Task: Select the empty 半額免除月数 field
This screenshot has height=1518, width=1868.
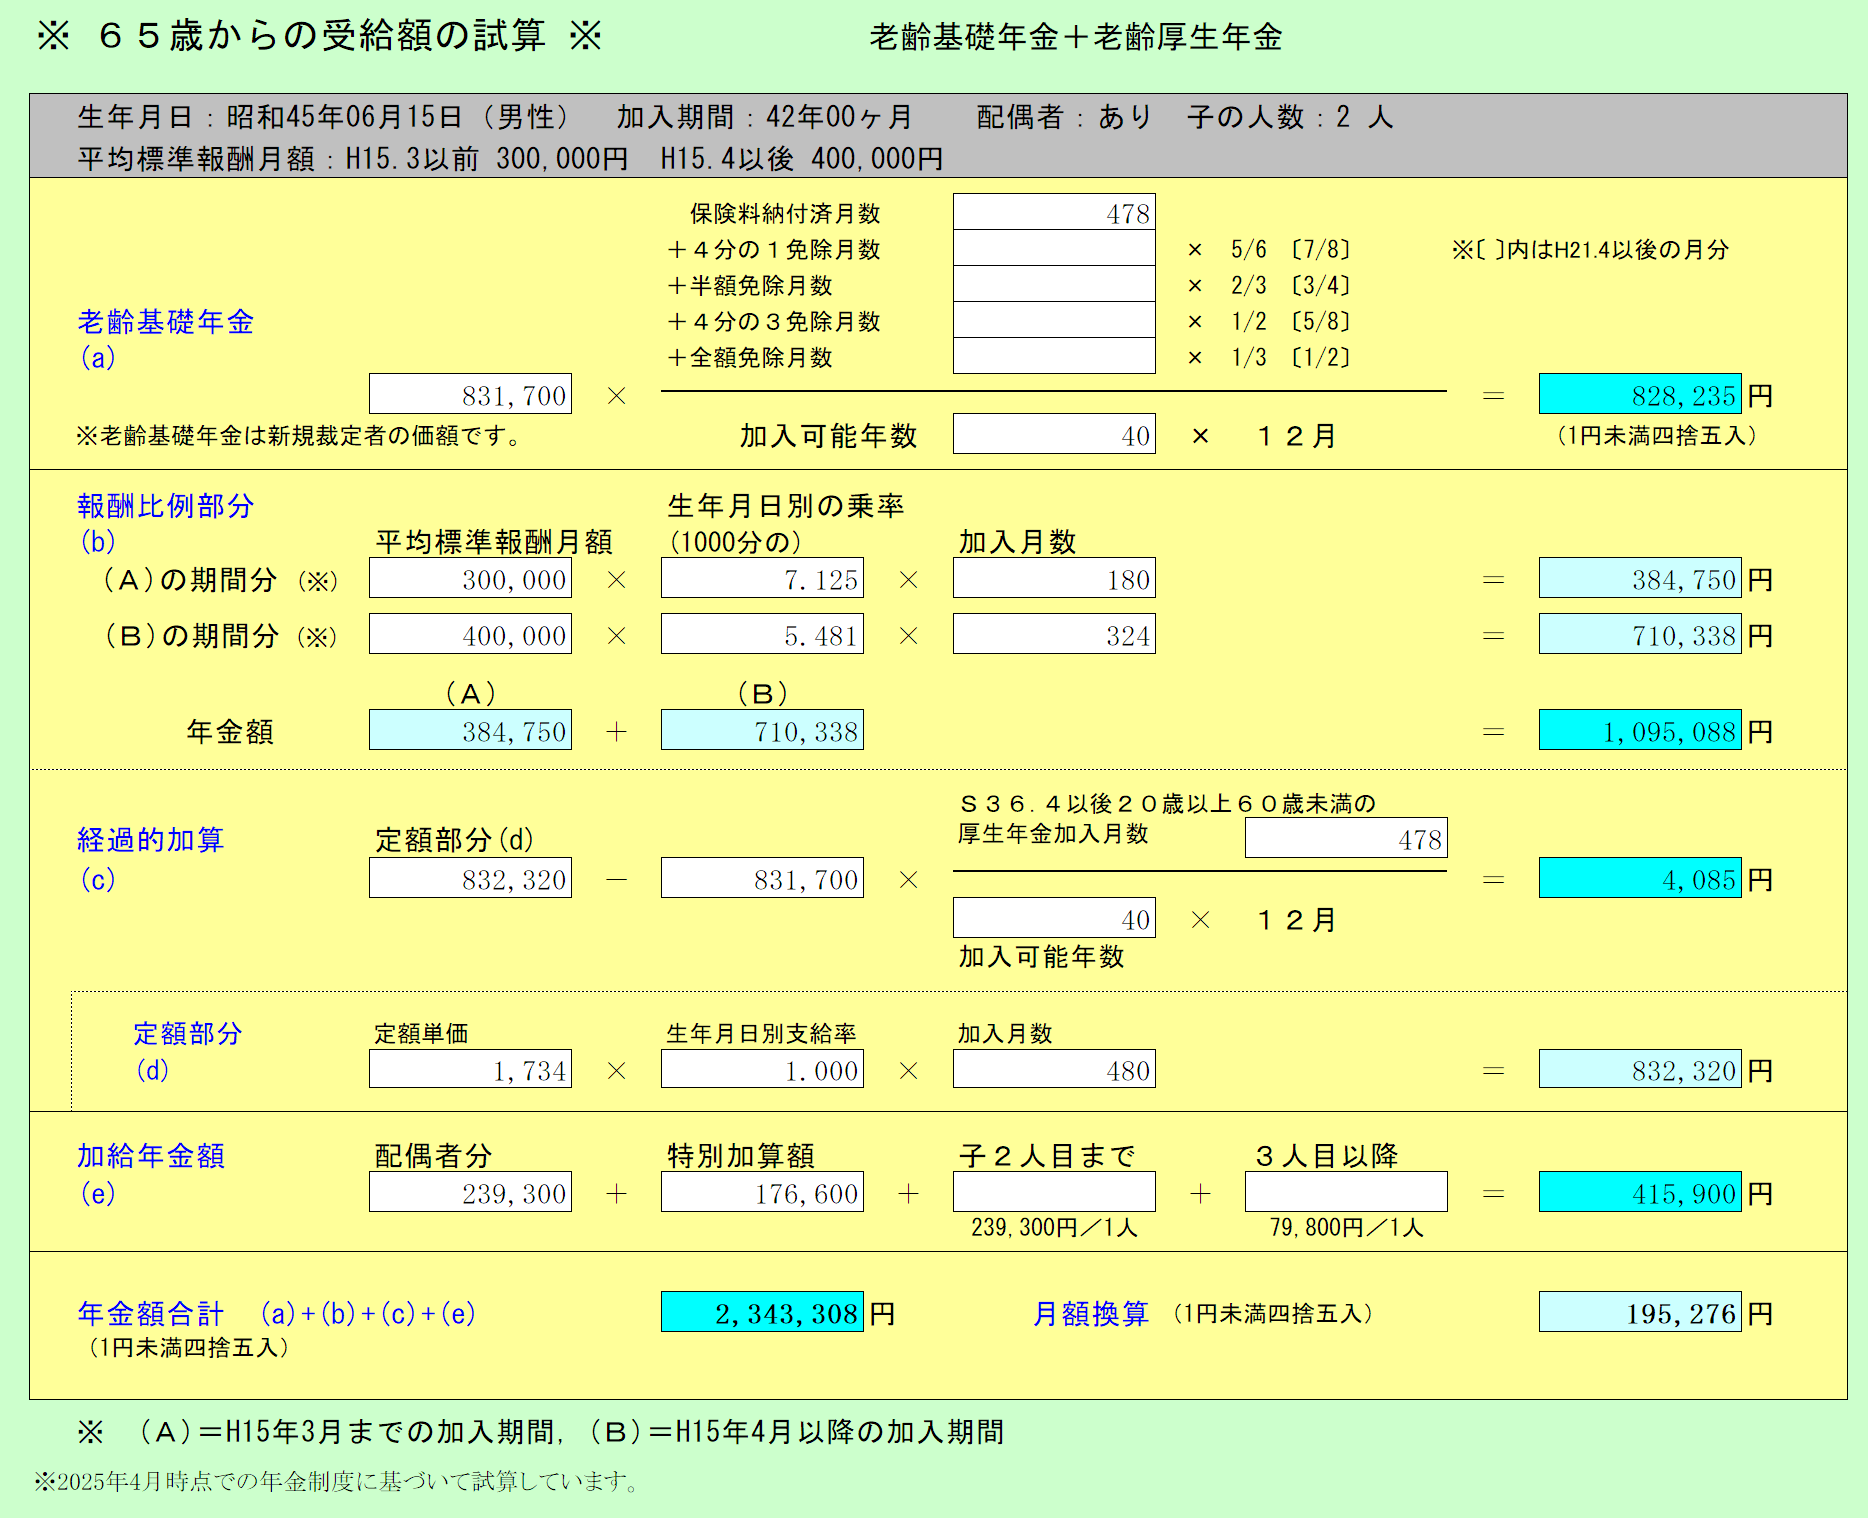Action: tap(1054, 284)
